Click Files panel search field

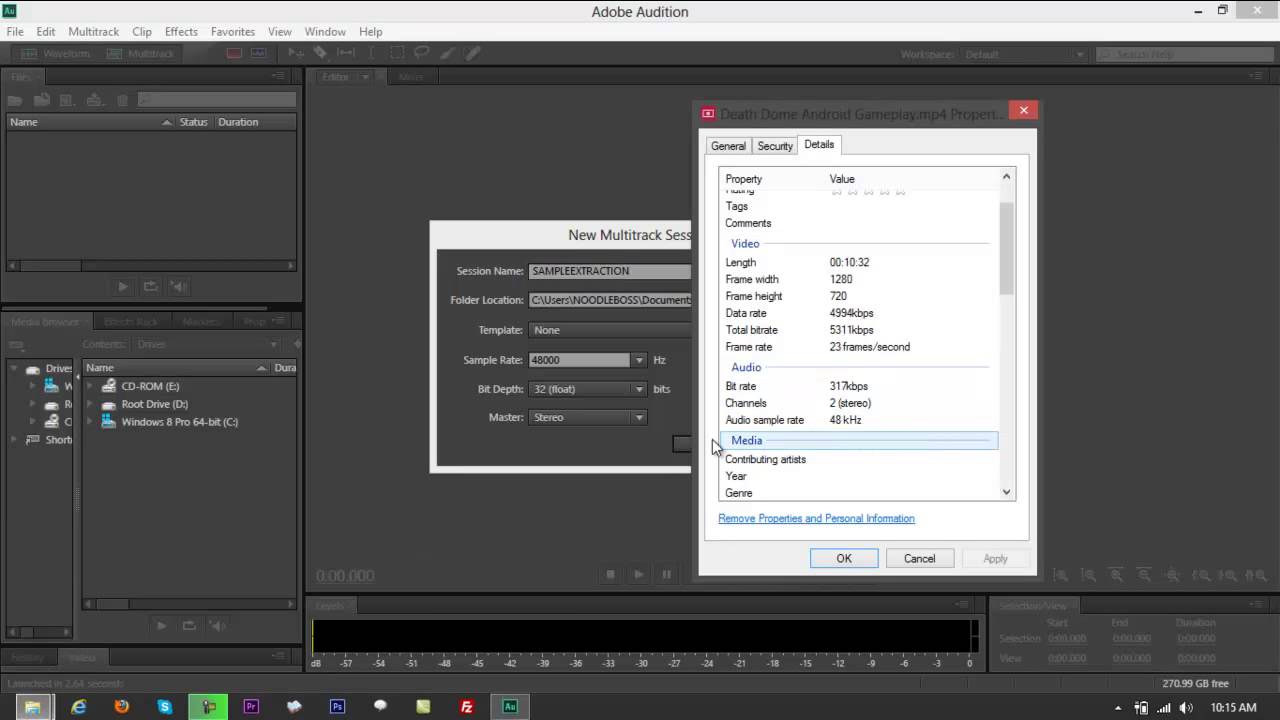pos(217,100)
